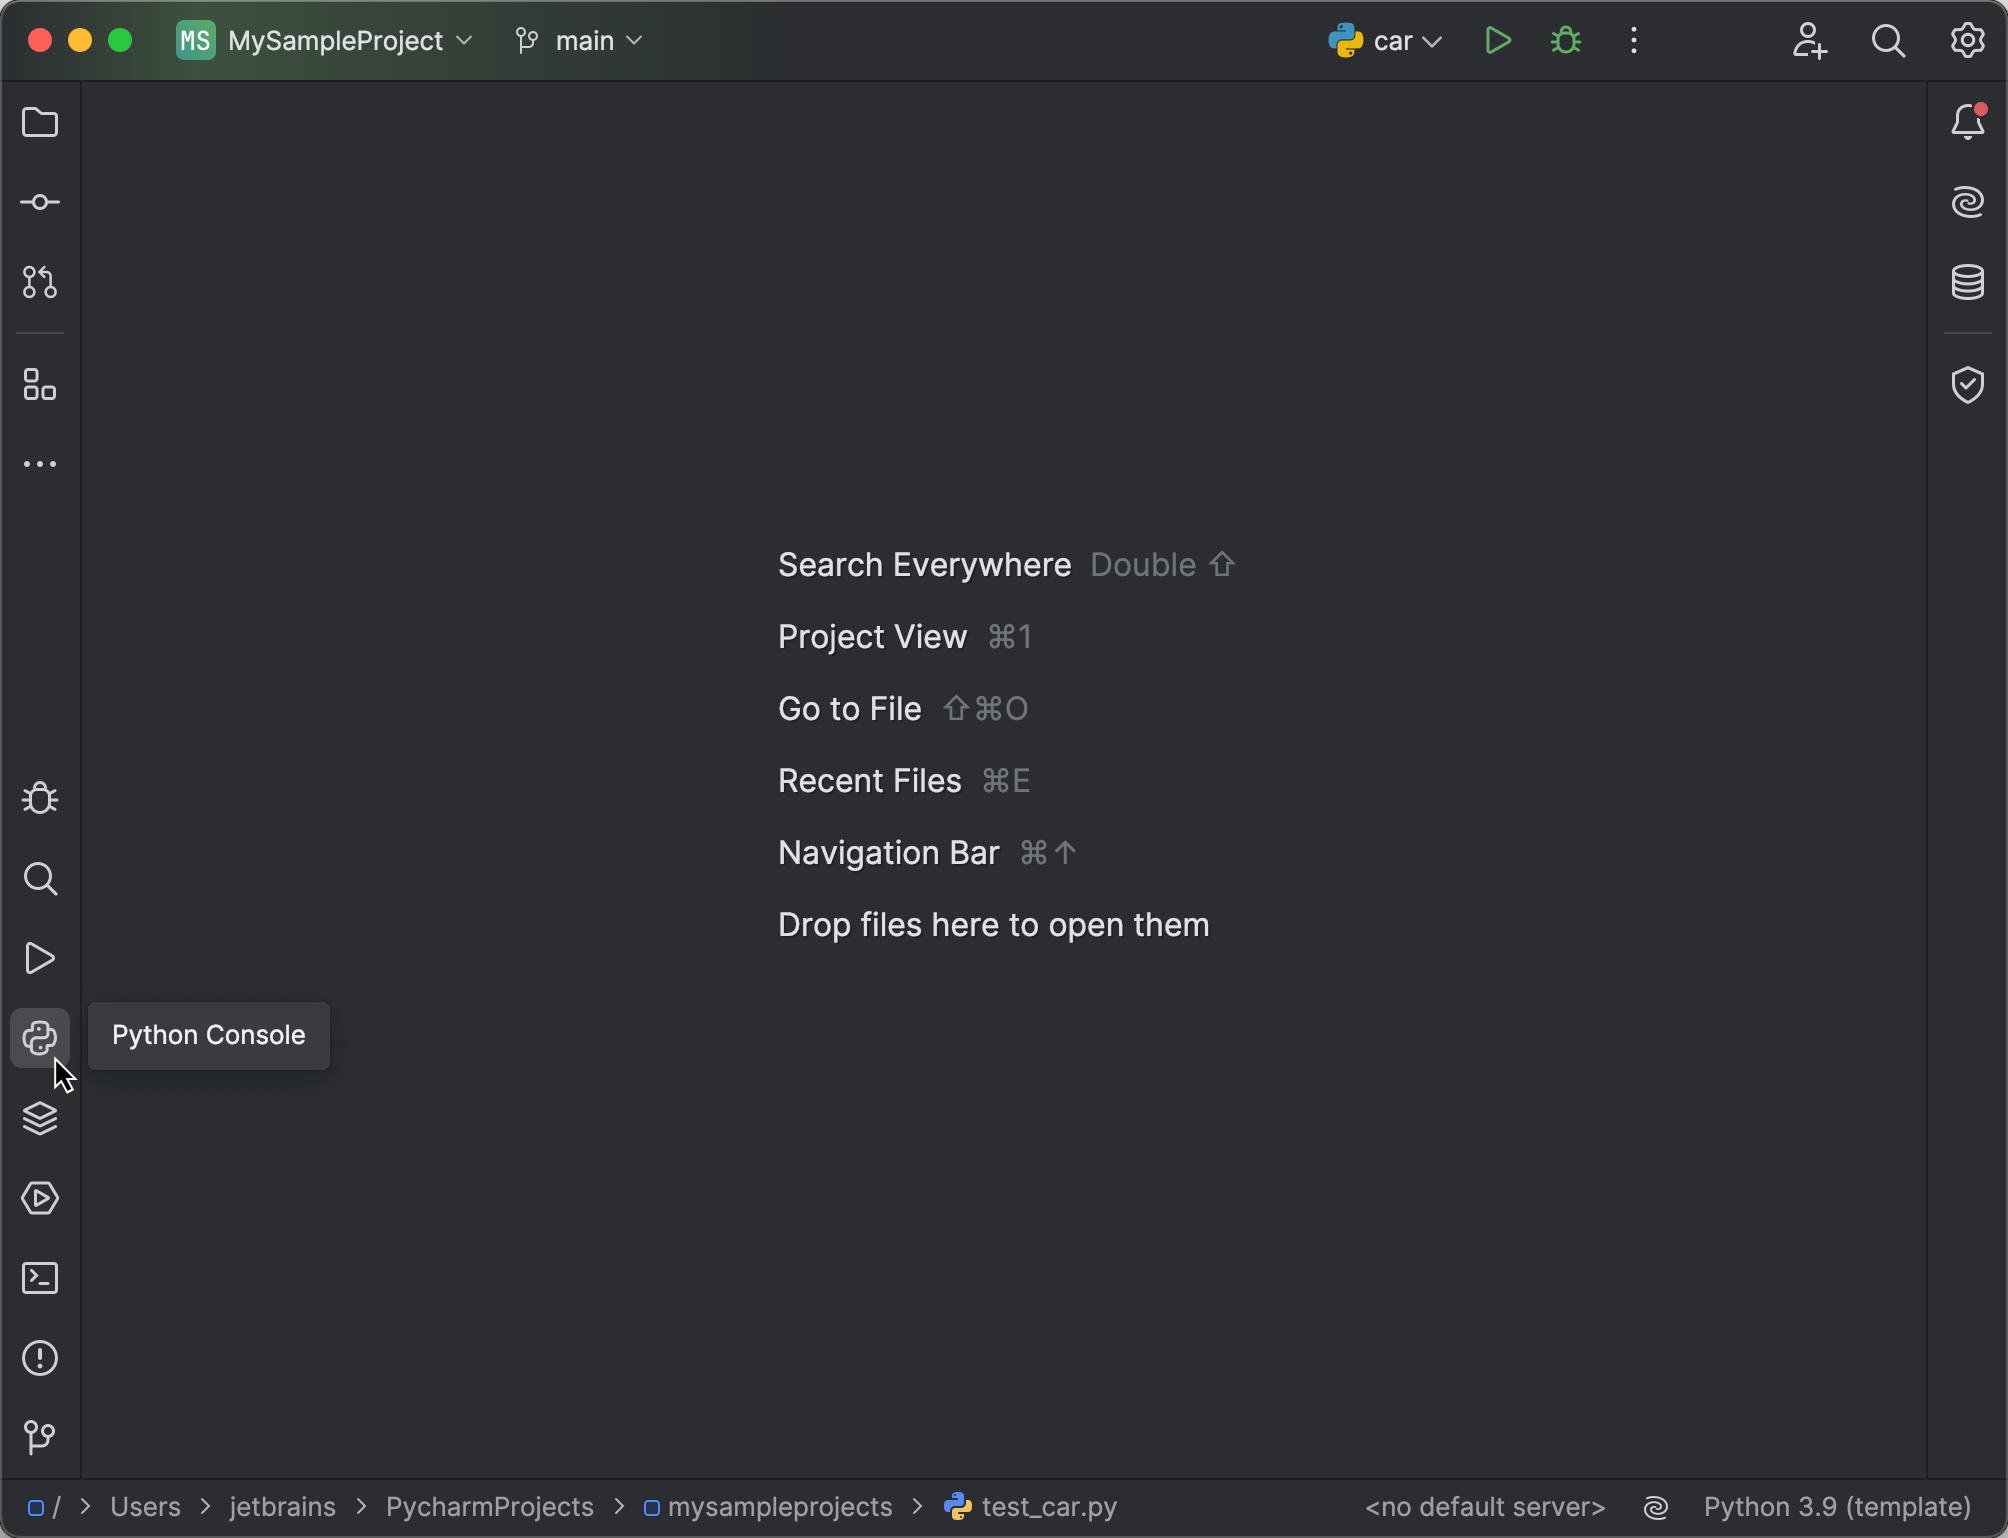Open the Problems panel
The image size is (2008, 1538).
40,1357
